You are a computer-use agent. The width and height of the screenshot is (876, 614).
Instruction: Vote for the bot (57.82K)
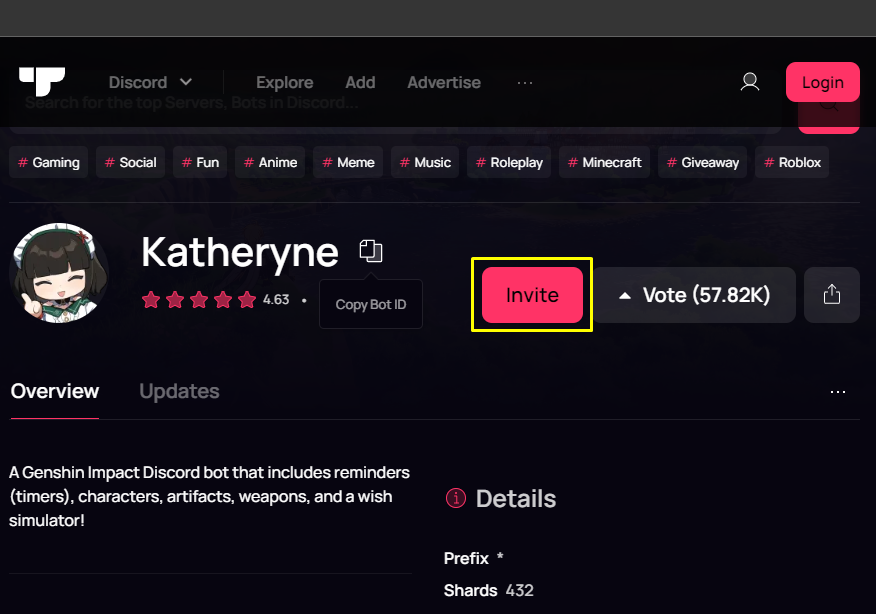point(694,294)
